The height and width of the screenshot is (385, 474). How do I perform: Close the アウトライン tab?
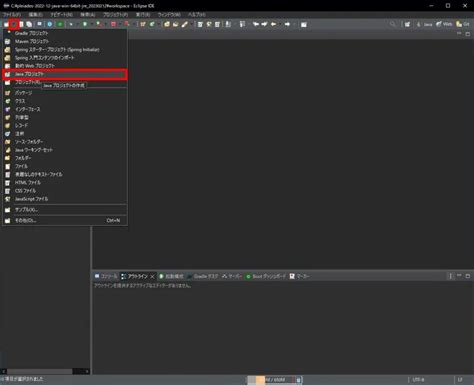click(152, 276)
